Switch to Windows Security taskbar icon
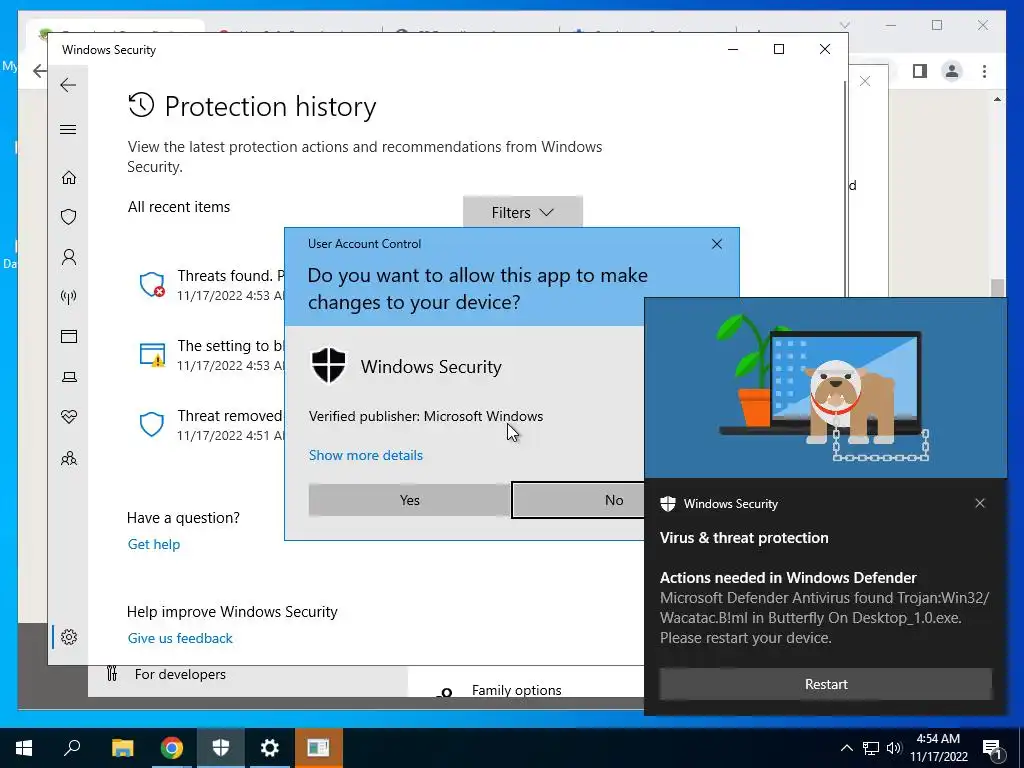 (x=221, y=748)
